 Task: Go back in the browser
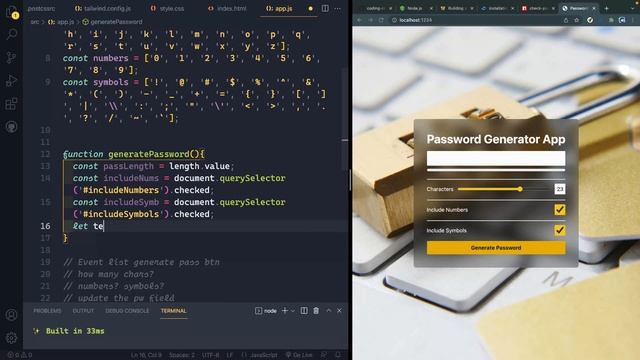(360, 20)
